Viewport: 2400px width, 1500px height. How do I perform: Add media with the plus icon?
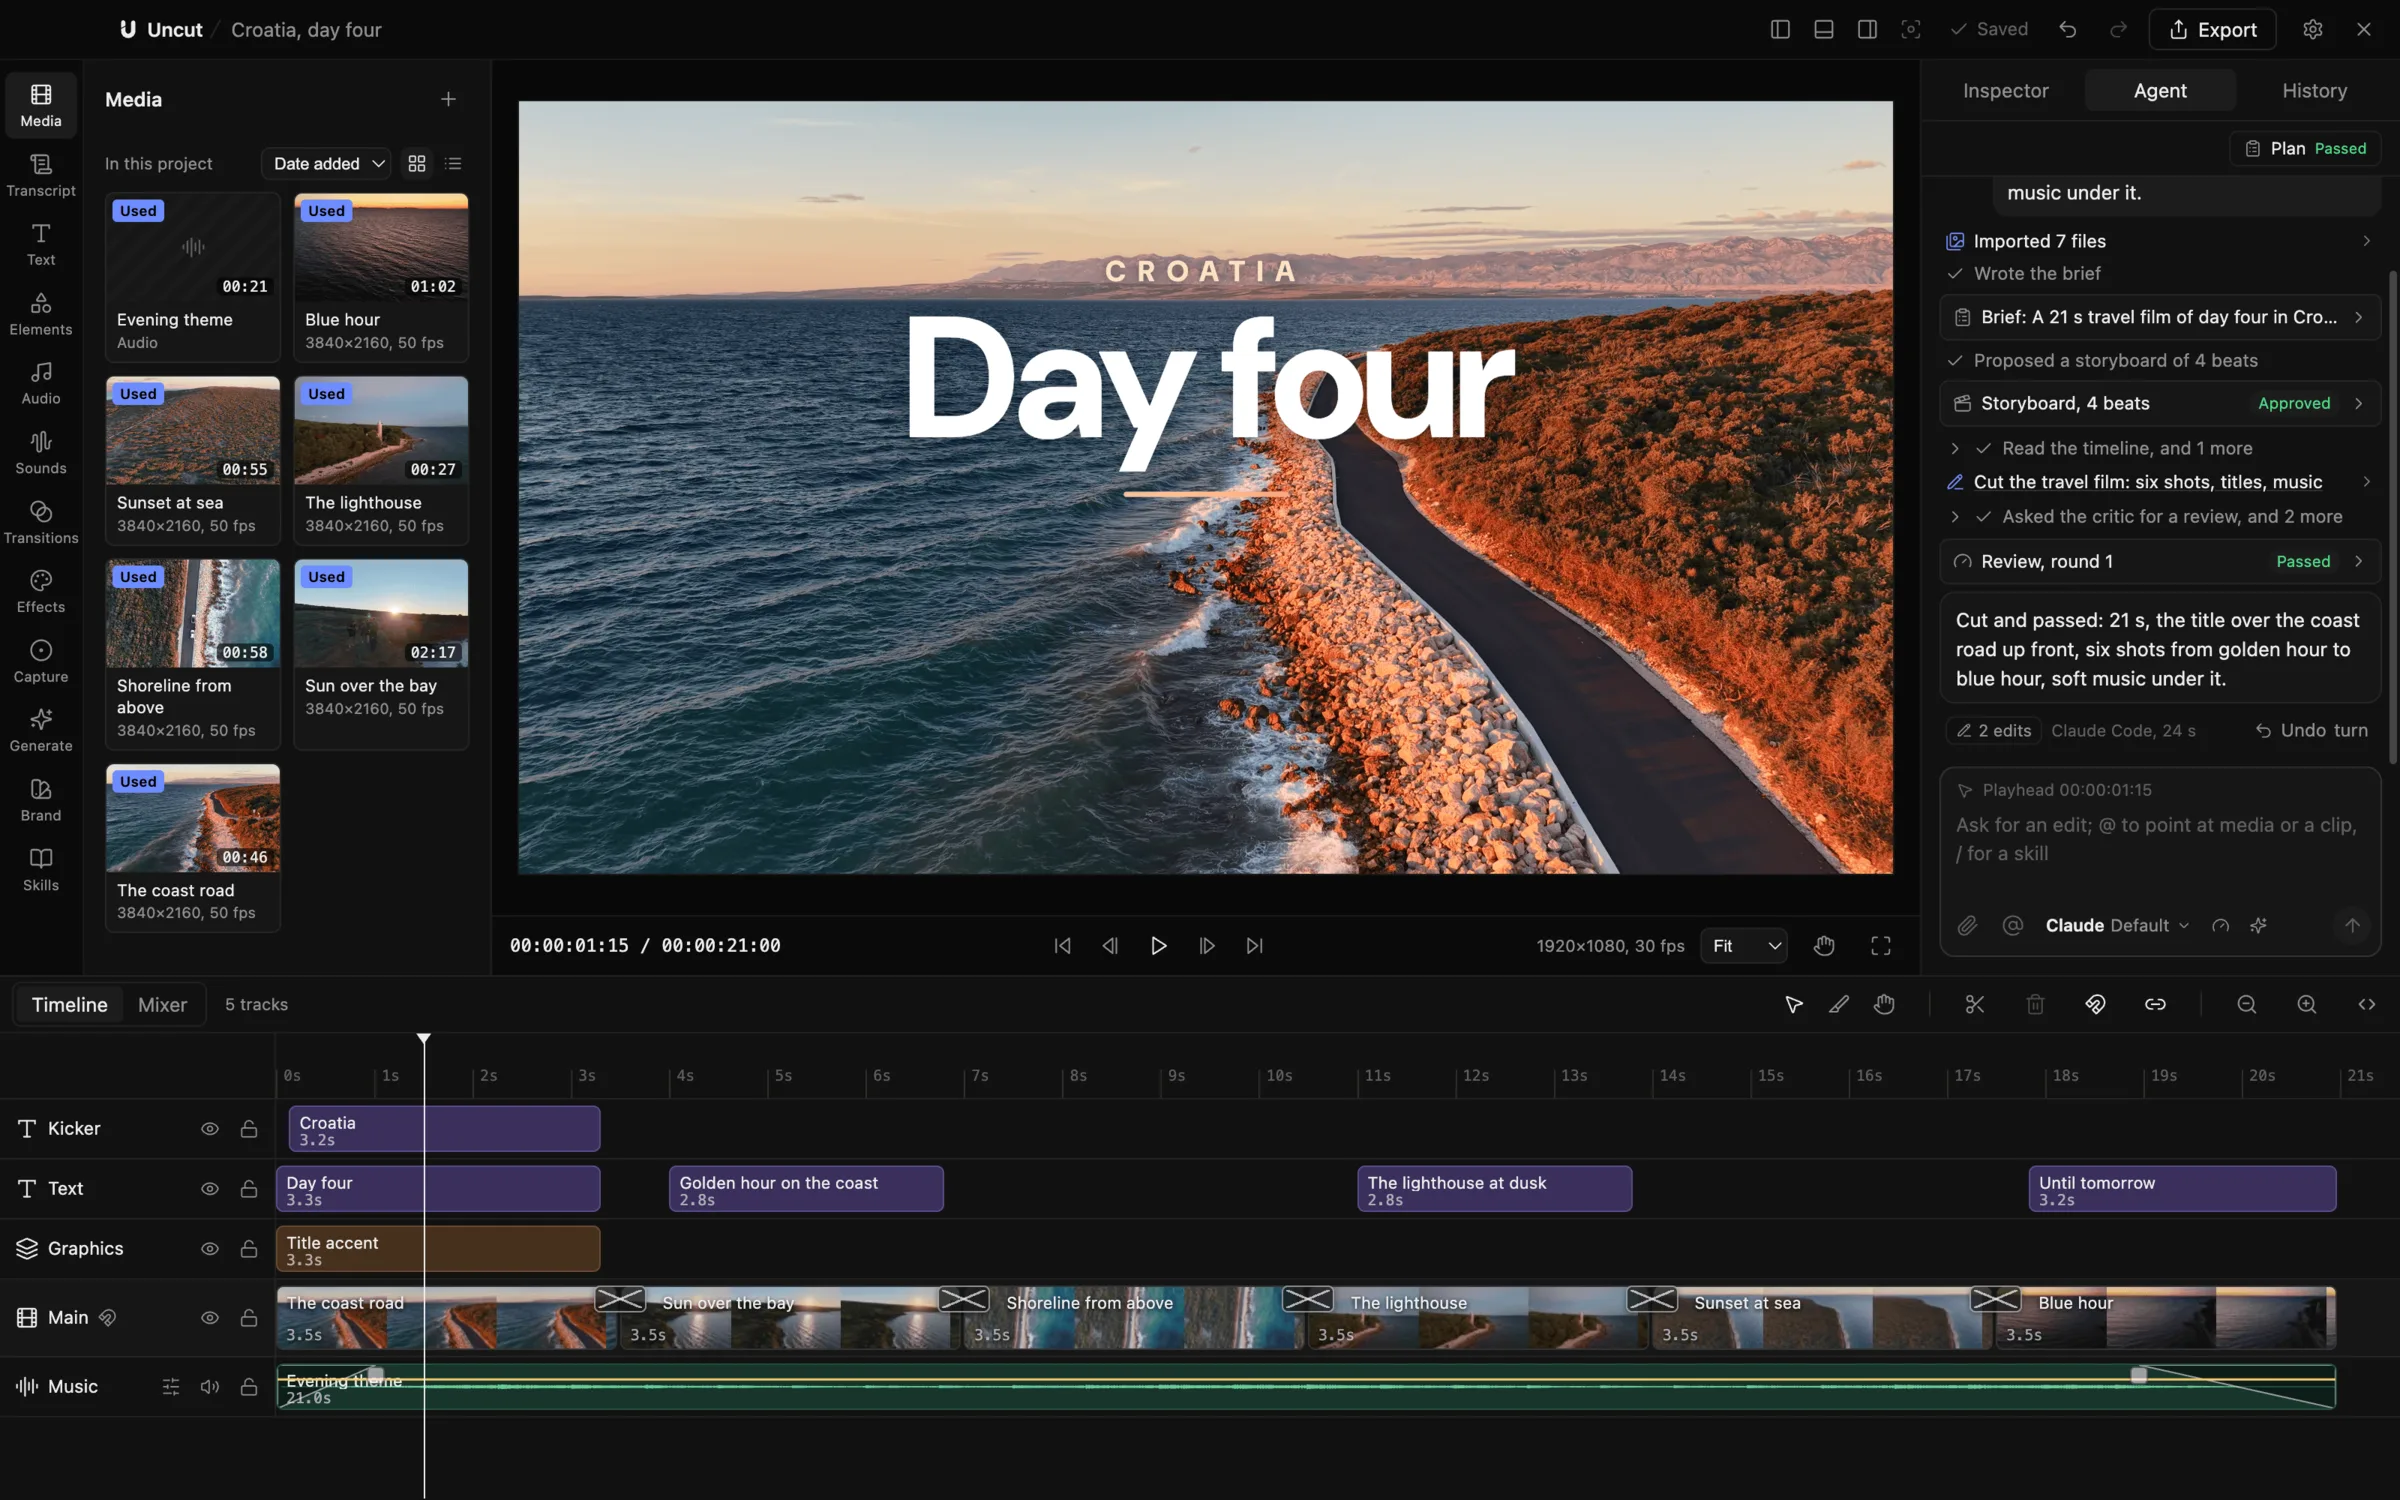point(448,99)
